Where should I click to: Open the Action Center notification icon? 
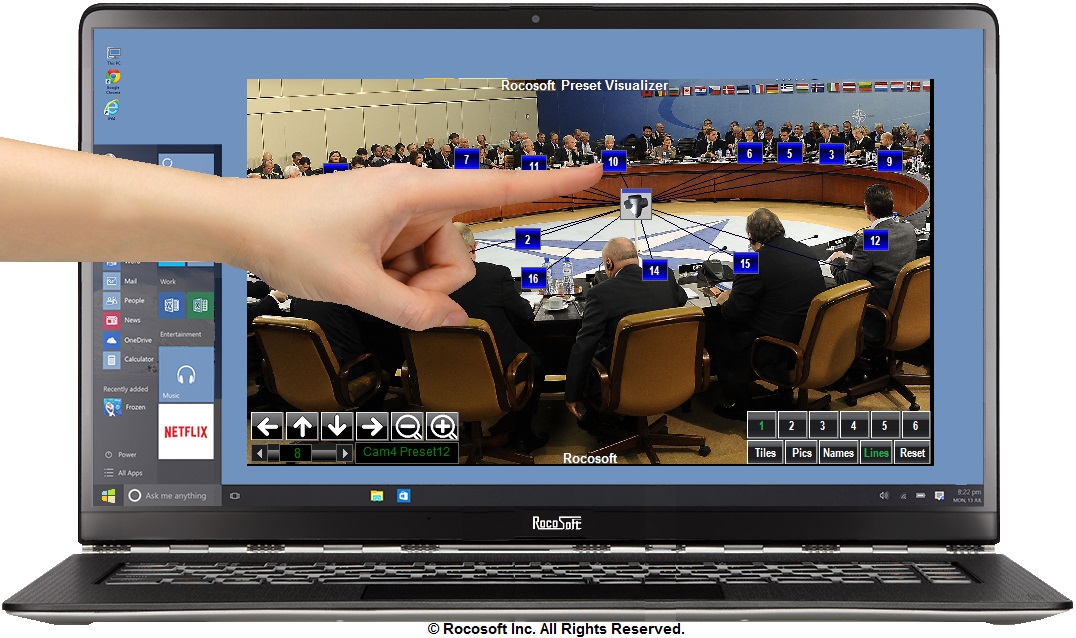tap(939, 495)
